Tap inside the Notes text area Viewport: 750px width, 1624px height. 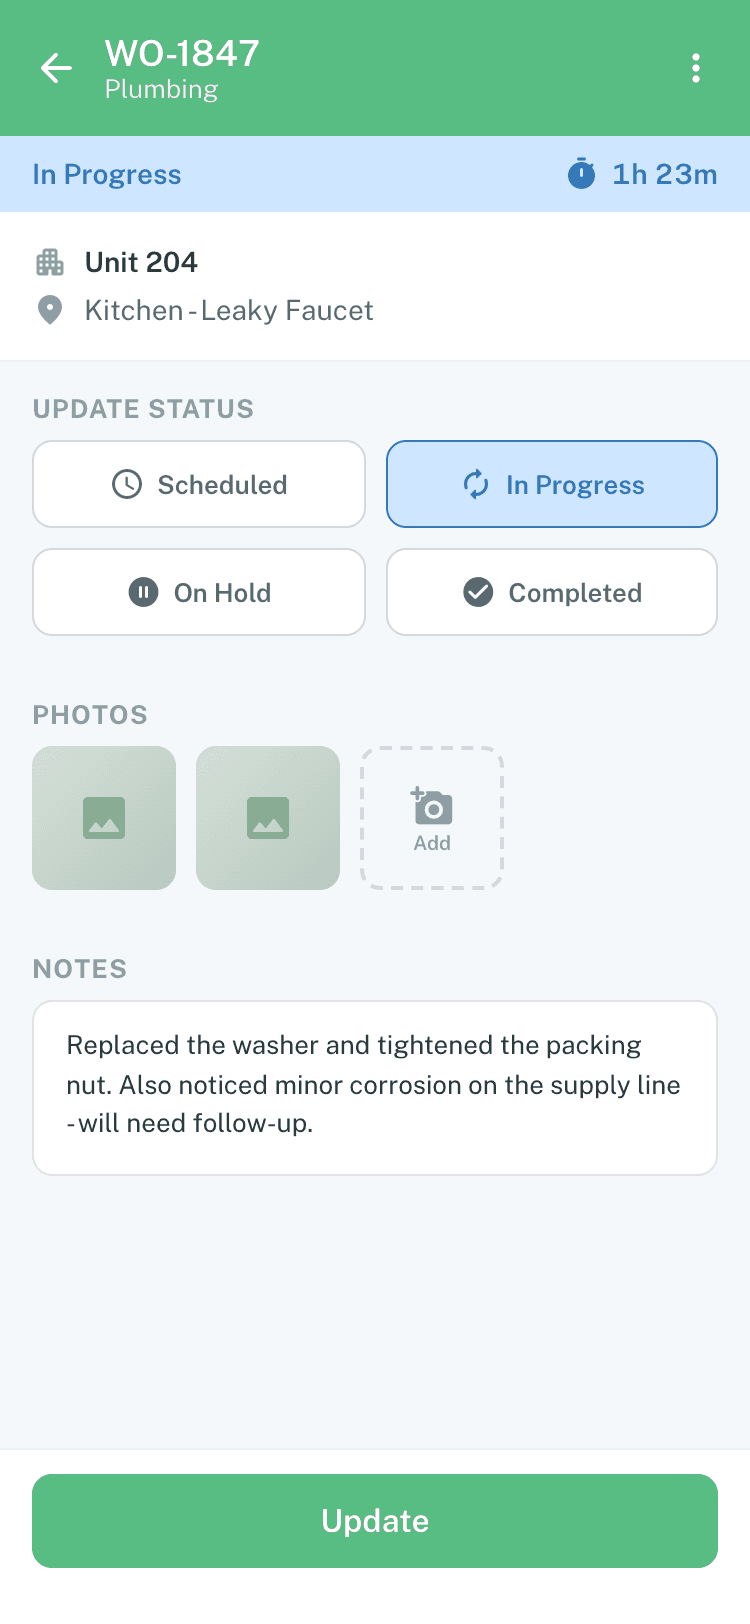pos(375,1086)
